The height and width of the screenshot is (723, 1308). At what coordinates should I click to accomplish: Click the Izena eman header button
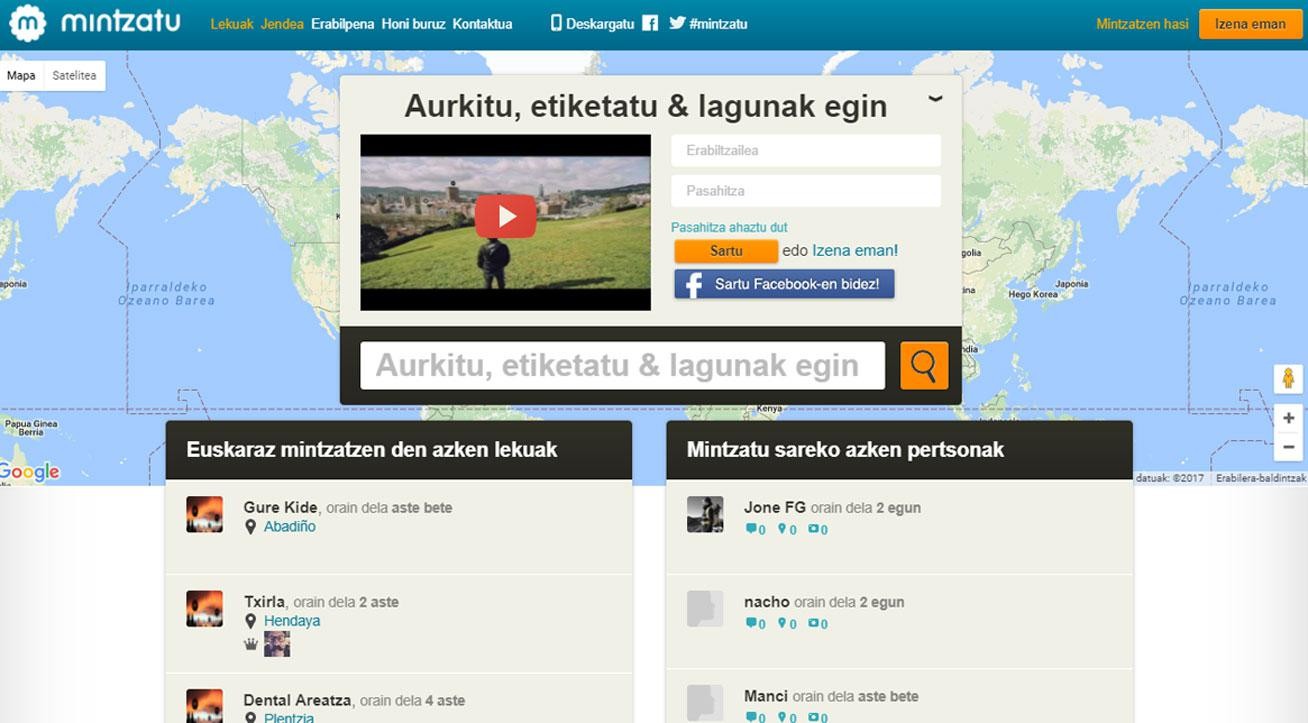tap(1250, 24)
